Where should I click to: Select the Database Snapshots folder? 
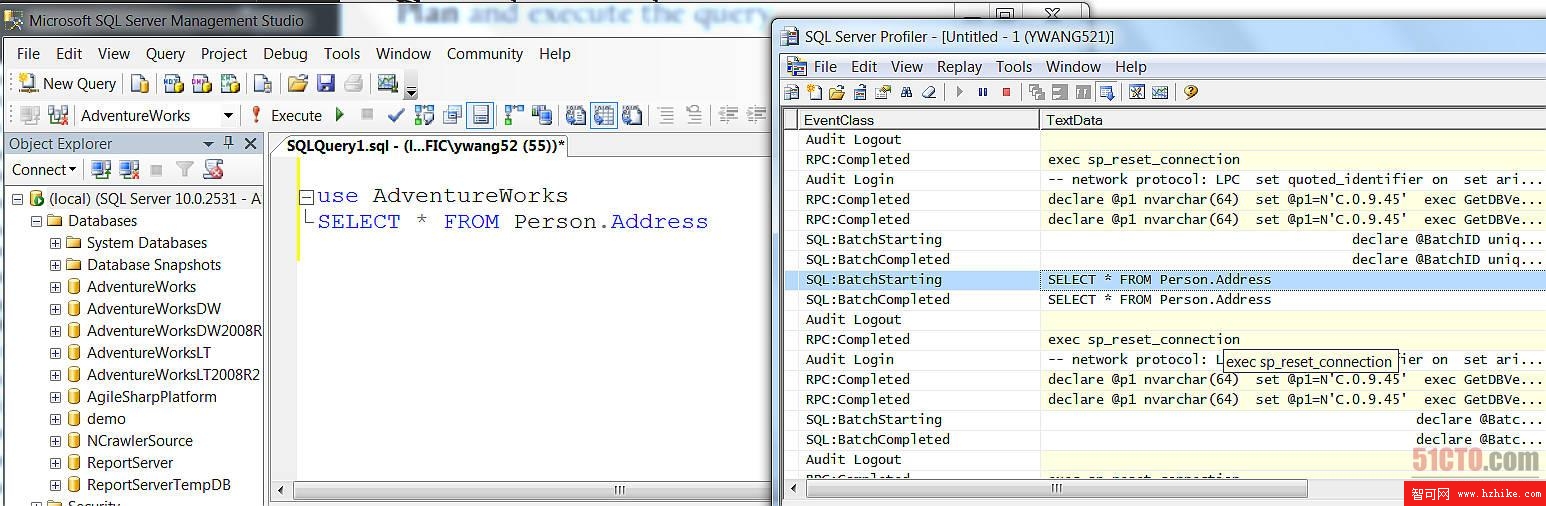tap(154, 265)
